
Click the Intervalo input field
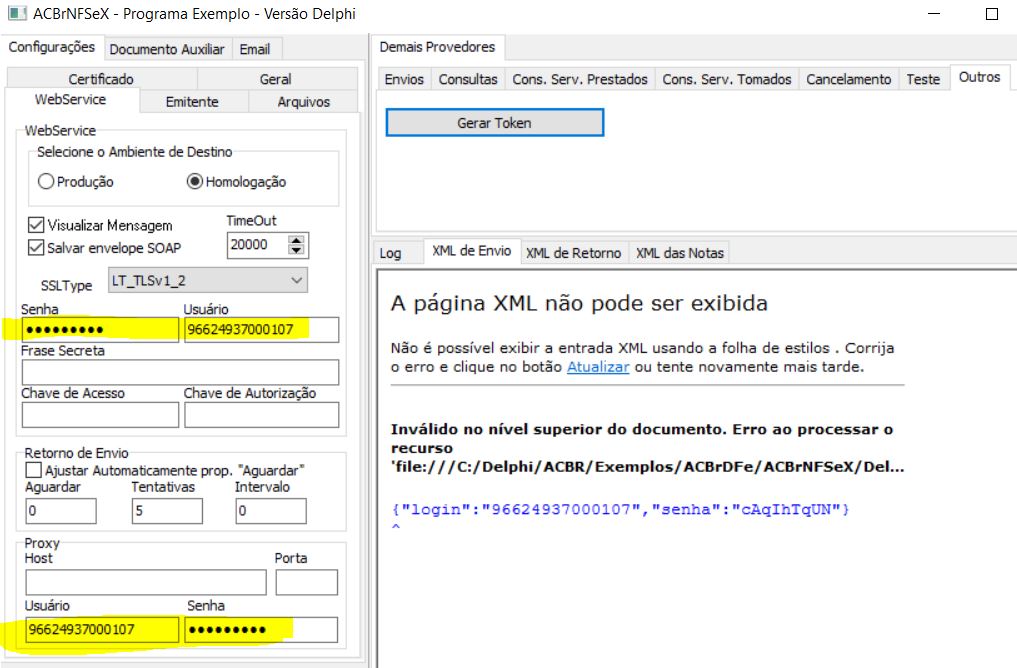[271, 511]
